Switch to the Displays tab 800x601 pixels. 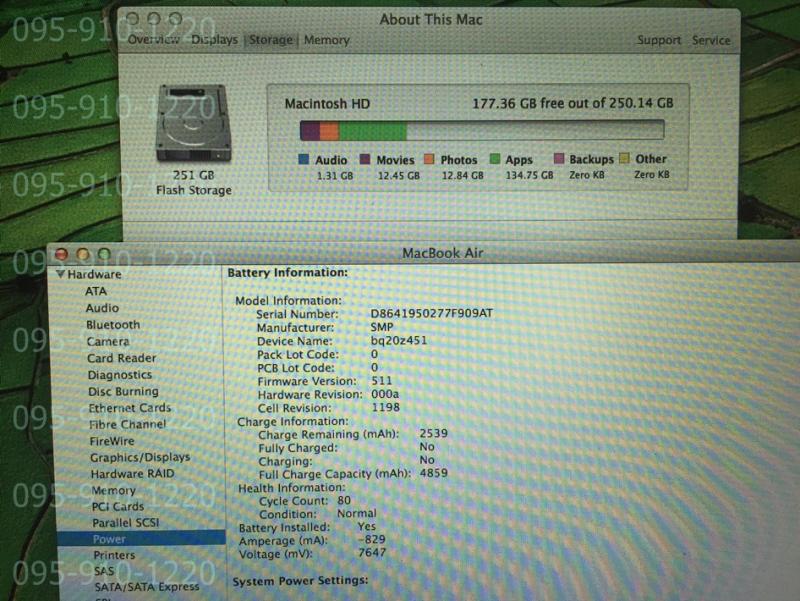[x=214, y=39]
